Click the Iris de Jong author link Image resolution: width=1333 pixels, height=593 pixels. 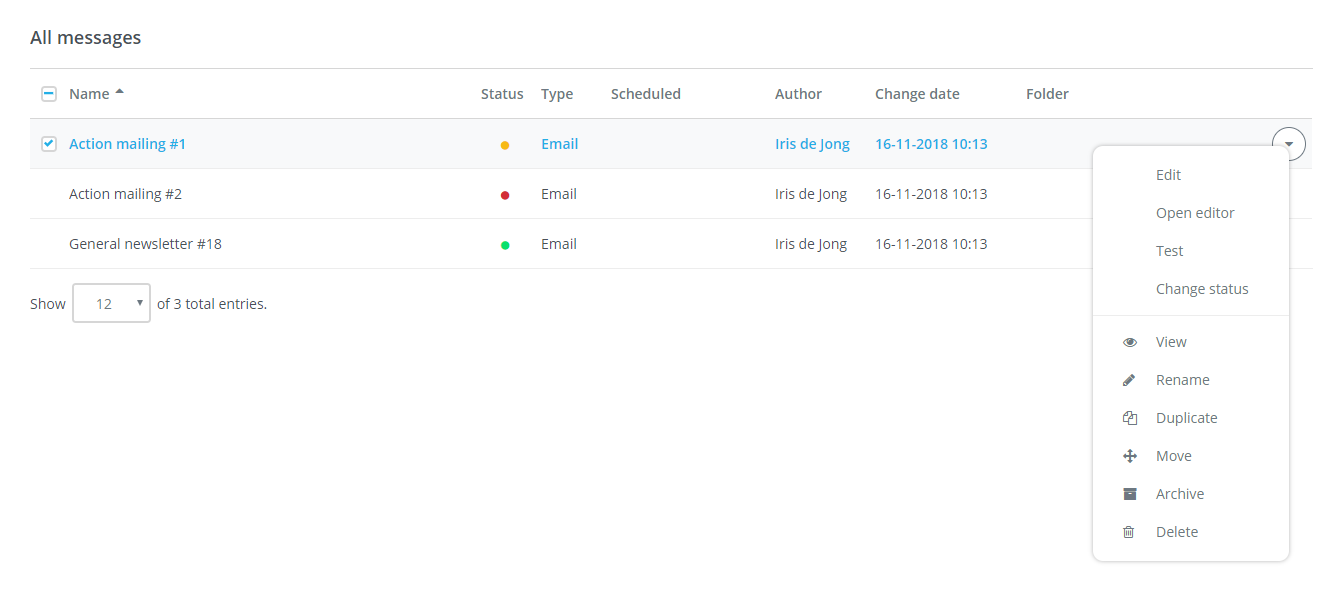[812, 144]
